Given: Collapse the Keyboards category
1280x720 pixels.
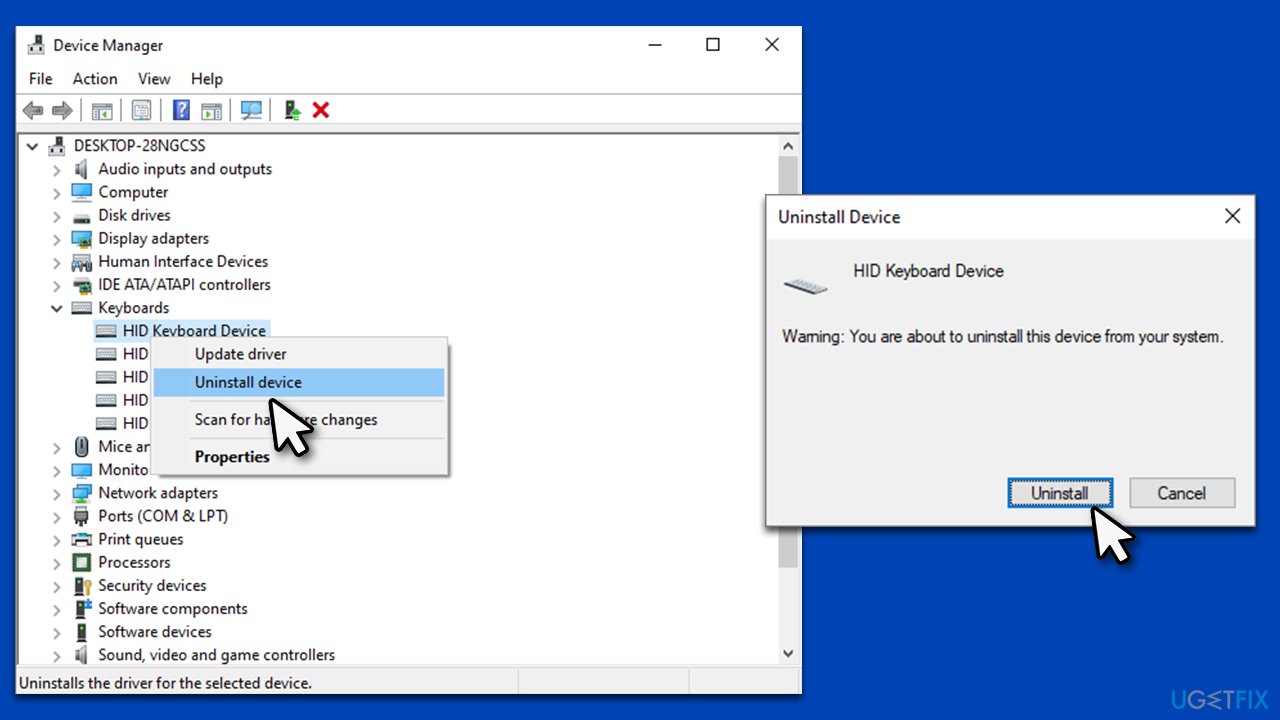Looking at the screenshot, I should 57,307.
